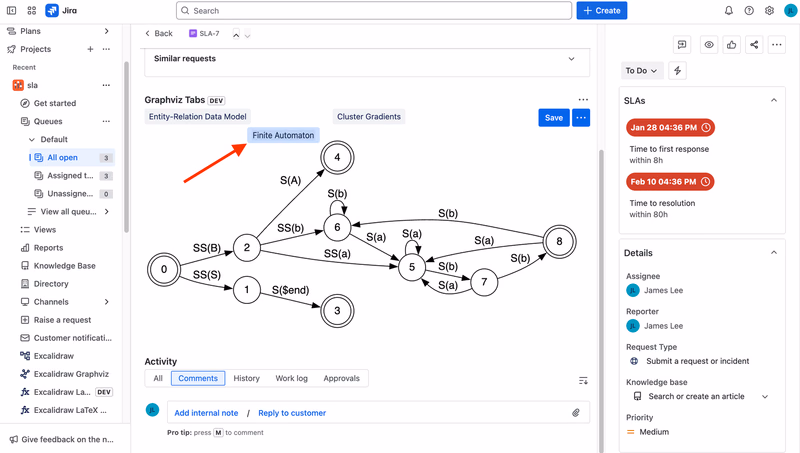The height and width of the screenshot is (453, 800).
Task: Select the History activity tab
Action: (x=246, y=379)
